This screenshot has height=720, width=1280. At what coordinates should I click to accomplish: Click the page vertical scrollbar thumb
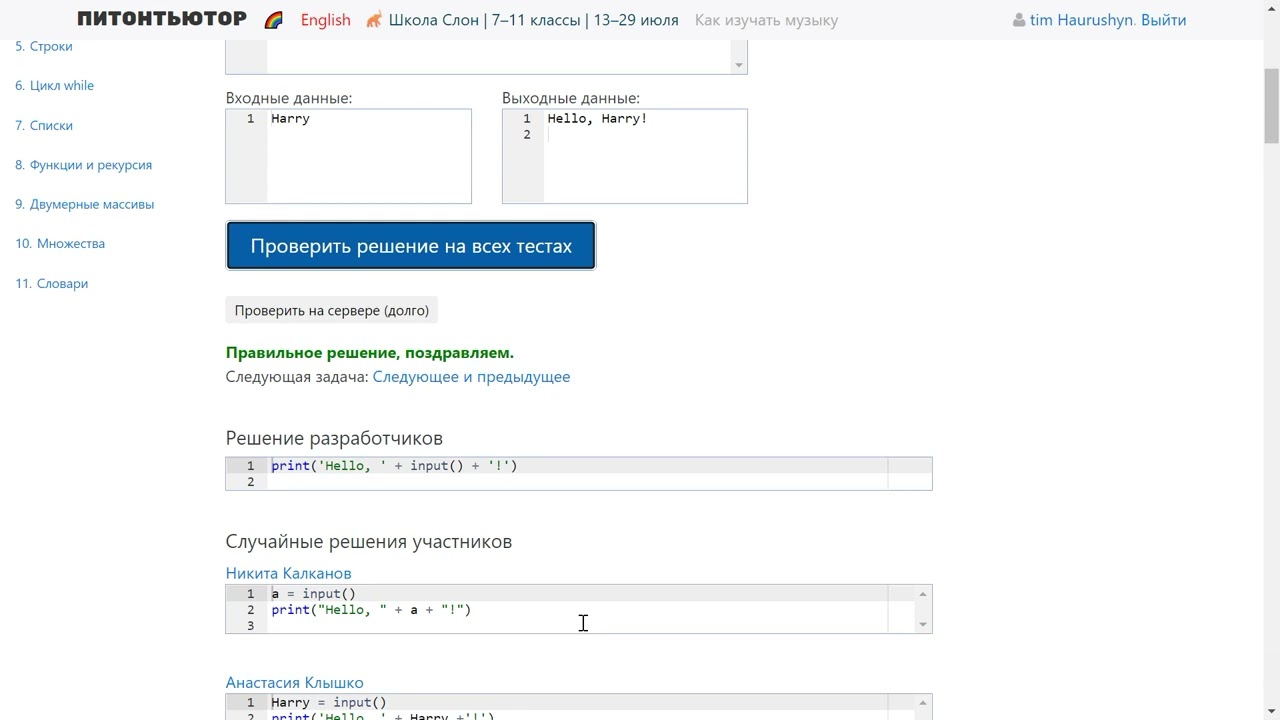click(1272, 105)
